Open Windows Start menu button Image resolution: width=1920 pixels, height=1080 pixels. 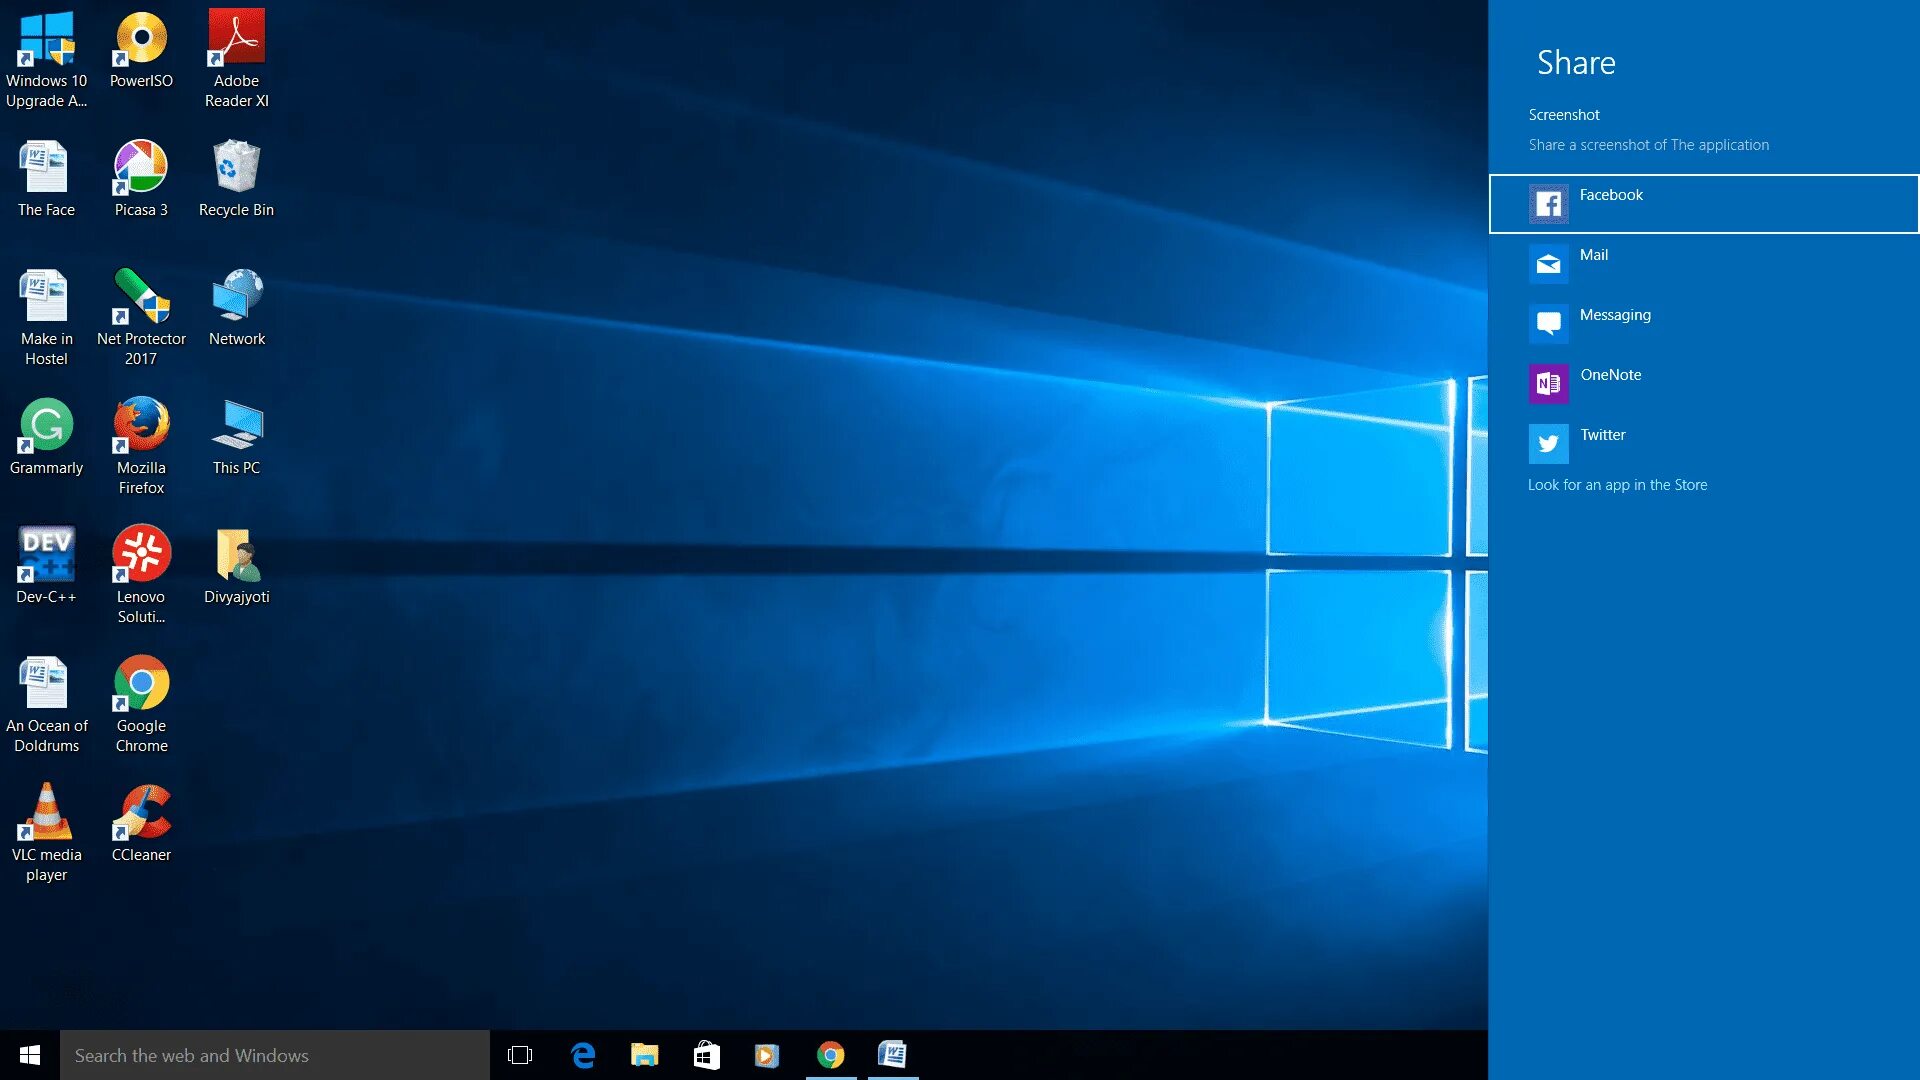(x=29, y=1054)
